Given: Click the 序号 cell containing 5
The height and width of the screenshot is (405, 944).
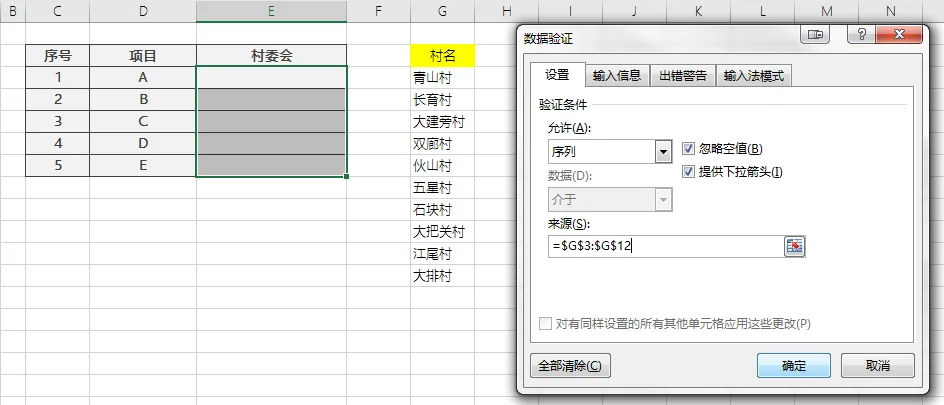Looking at the screenshot, I should 57,165.
